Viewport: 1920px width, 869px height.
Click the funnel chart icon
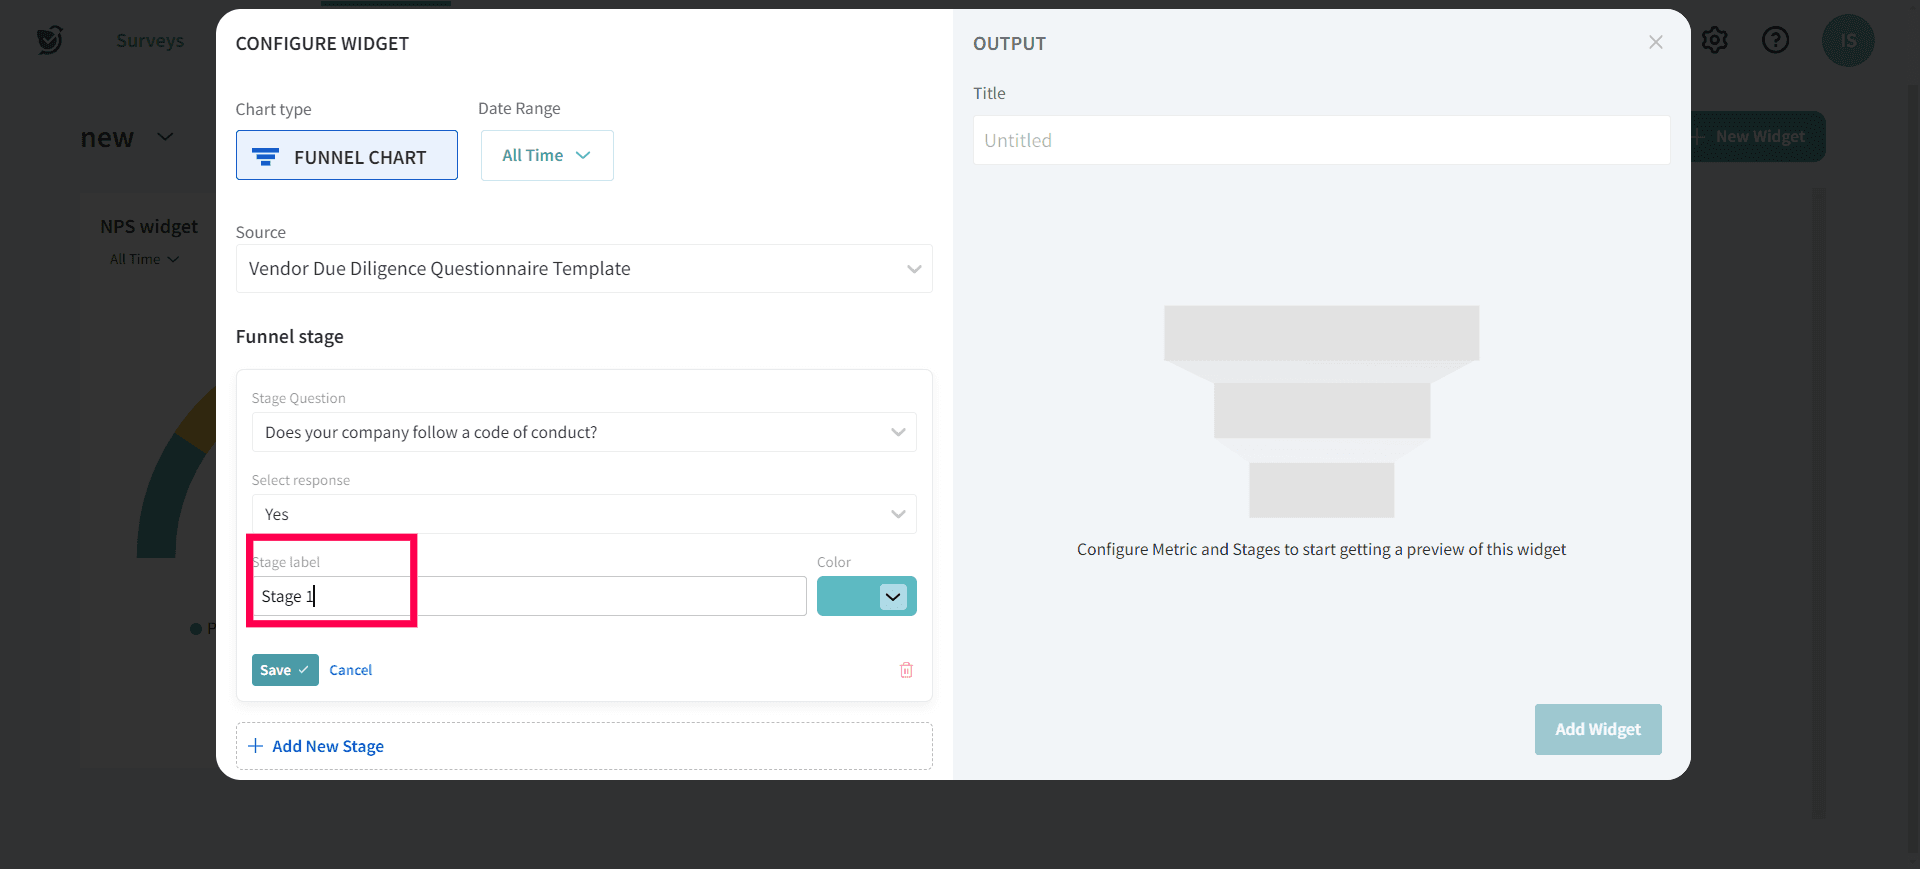[265, 157]
